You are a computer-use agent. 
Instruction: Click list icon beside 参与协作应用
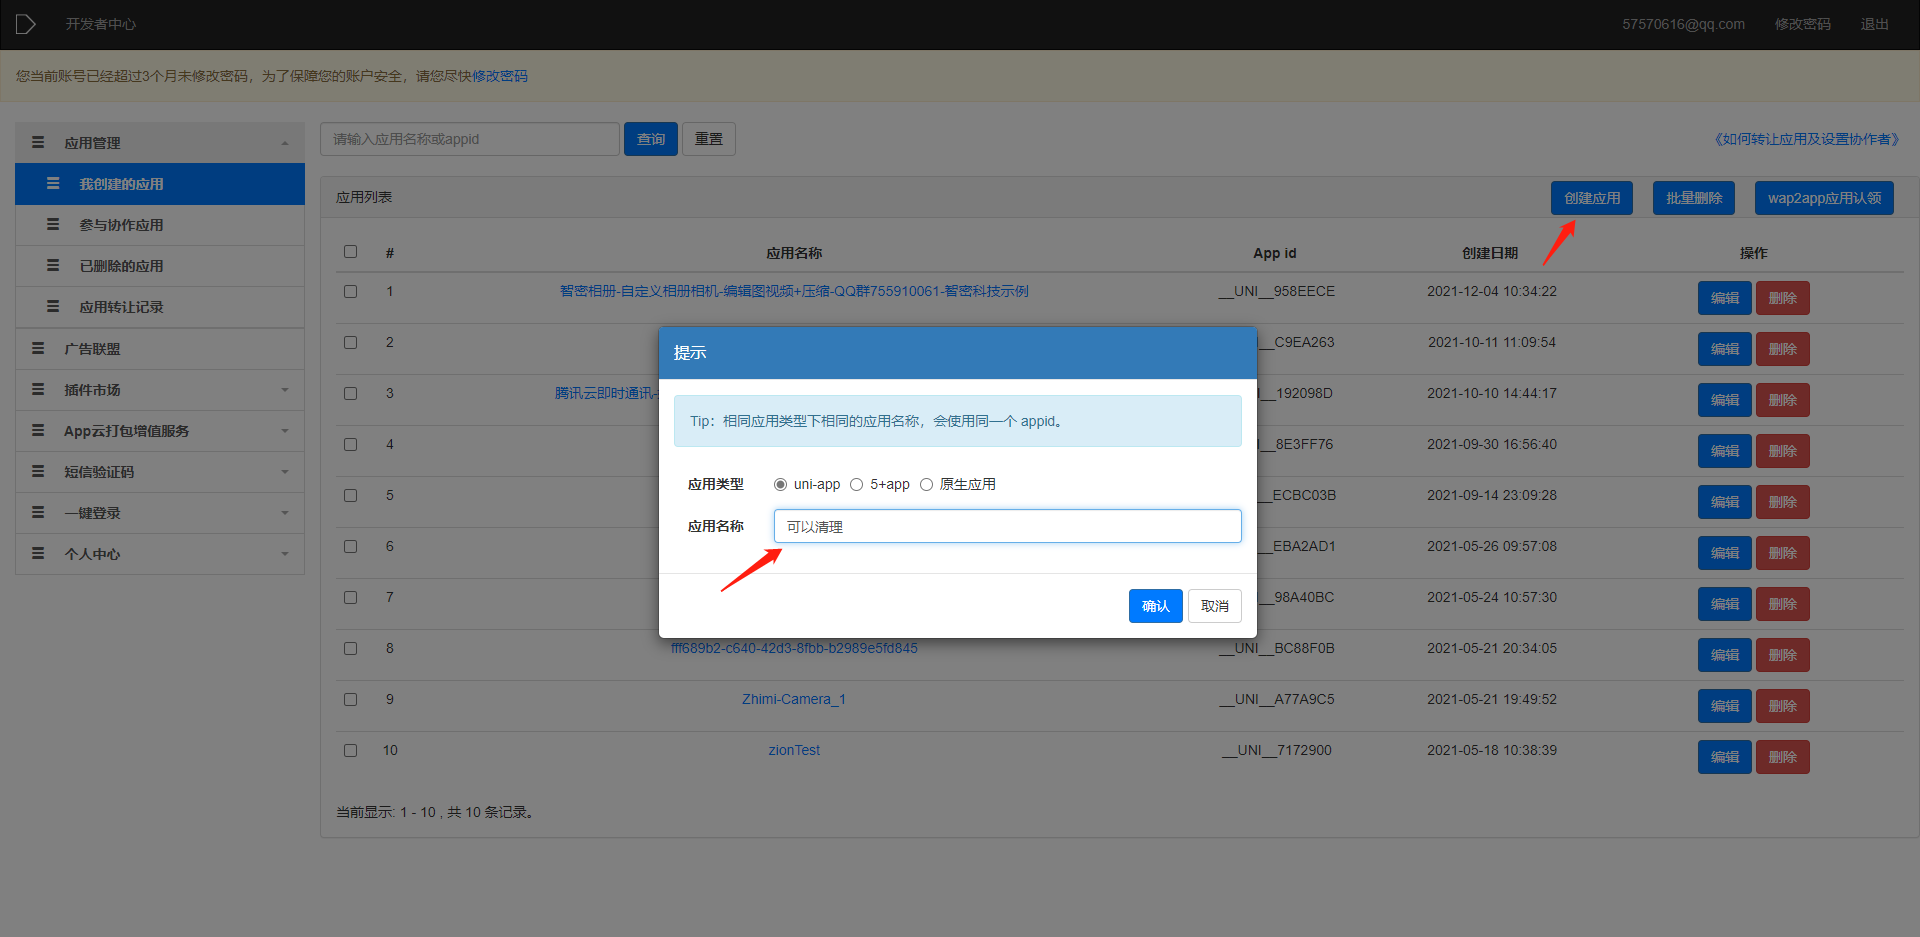pyautogui.click(x=53, y=225)
